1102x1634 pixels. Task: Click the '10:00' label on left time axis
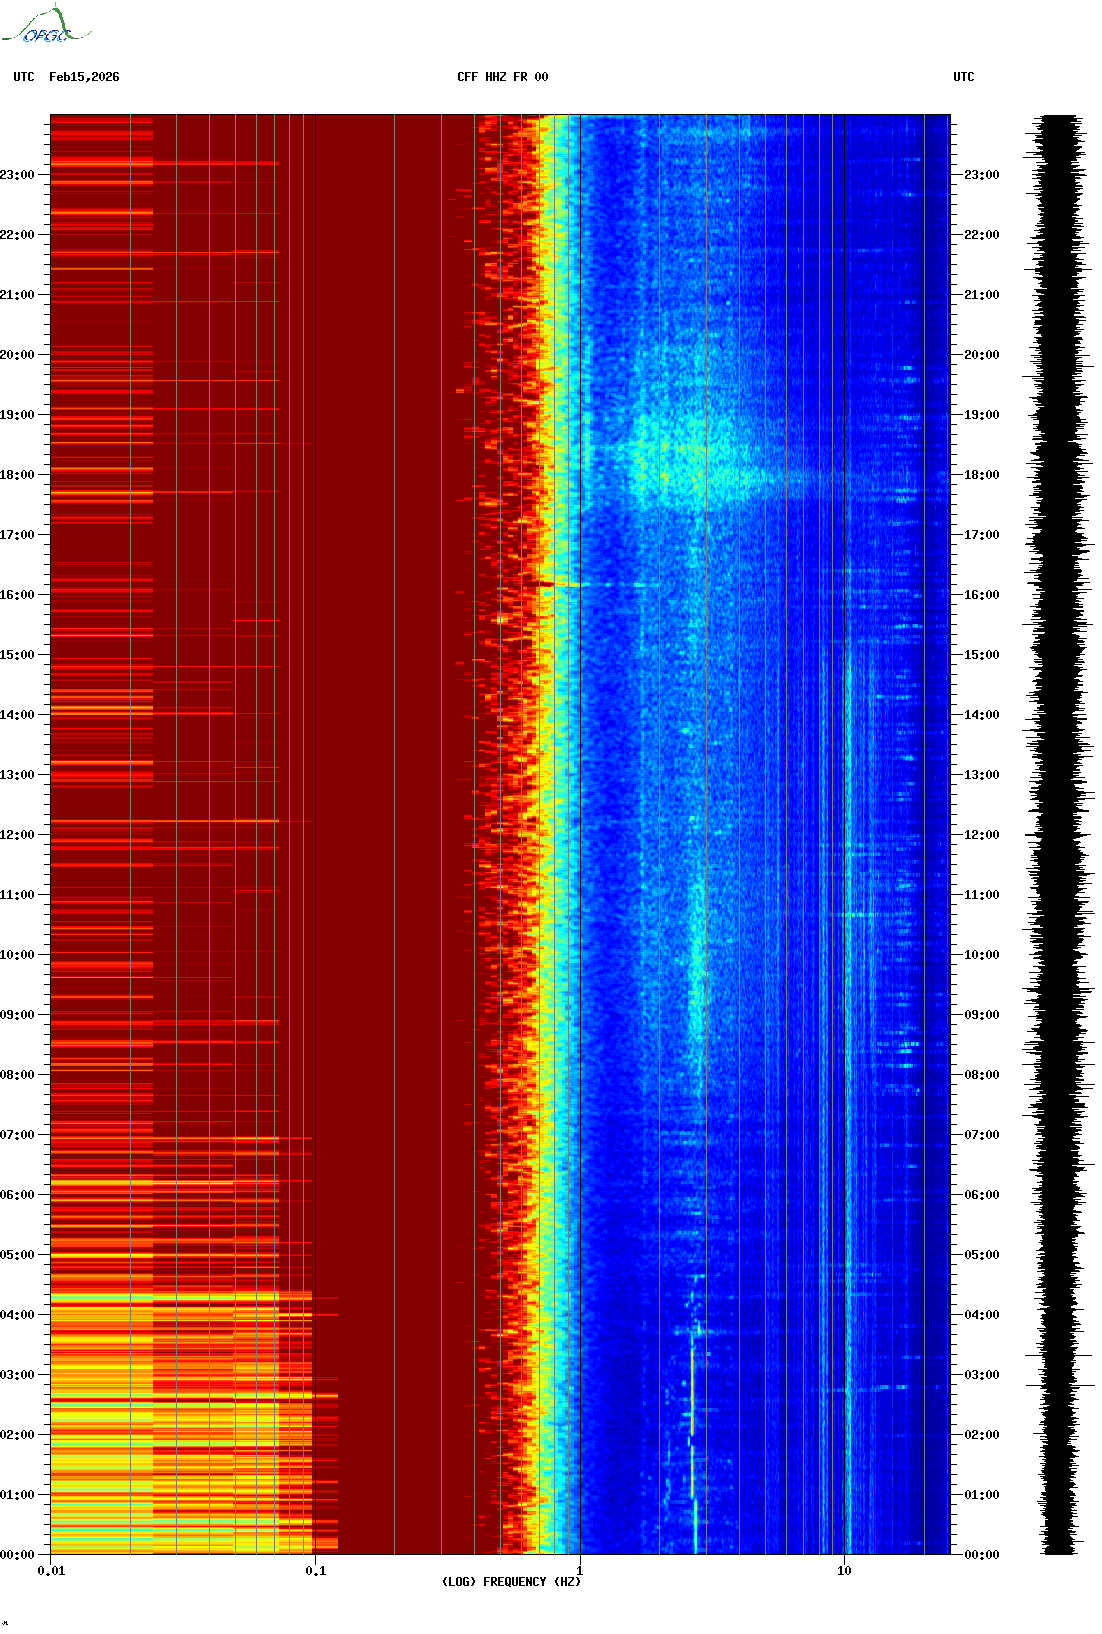click(x=17, y=955)
